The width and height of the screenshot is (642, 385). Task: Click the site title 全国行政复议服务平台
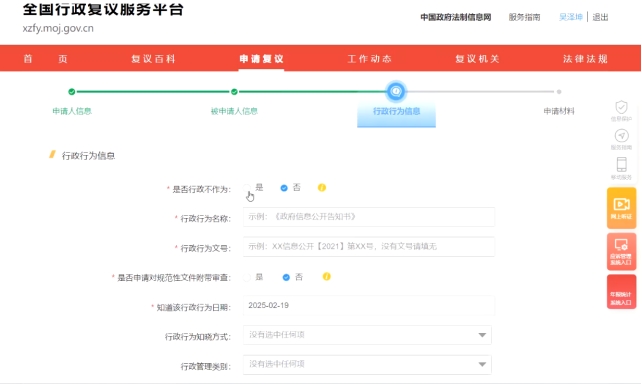[x=103, y=9]
